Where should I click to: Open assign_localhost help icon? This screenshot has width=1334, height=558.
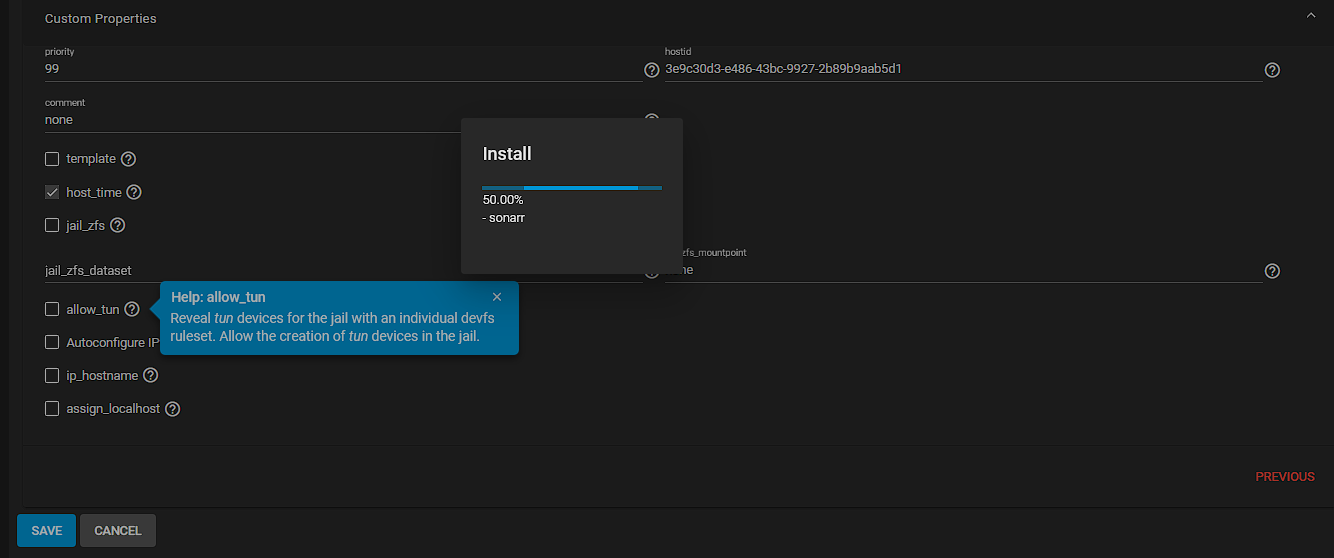172,409
